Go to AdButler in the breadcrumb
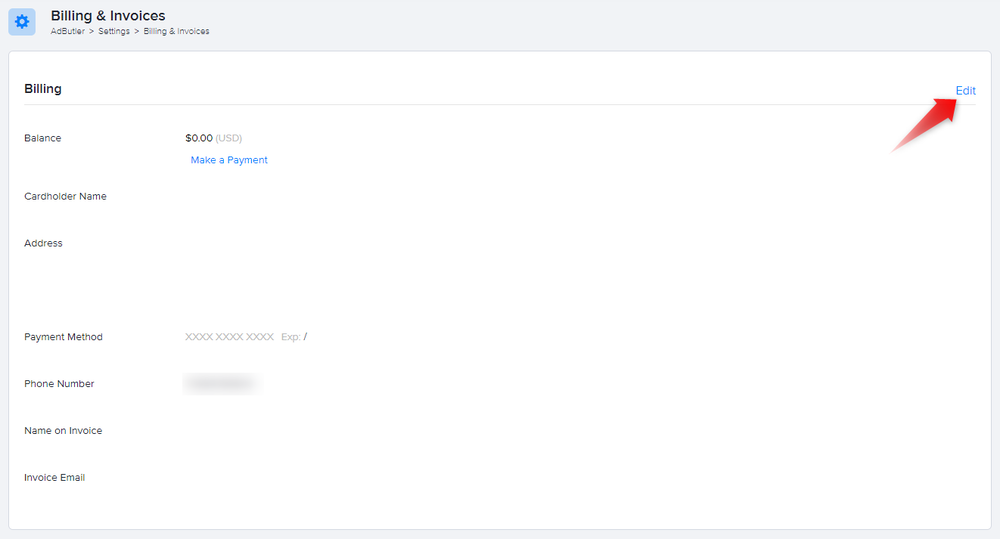The width and height of the screenshot is (1000, 539). coord(68,31)
